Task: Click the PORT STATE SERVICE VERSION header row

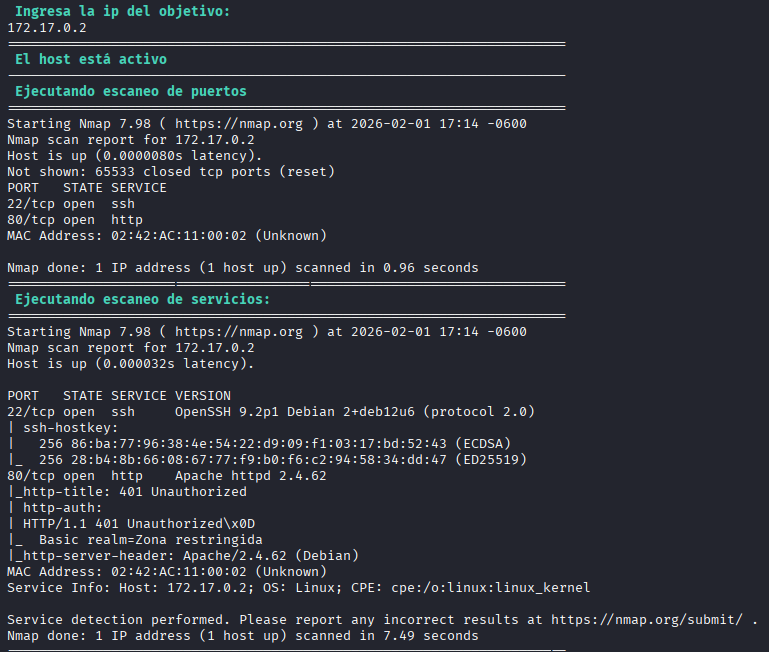Action: coord(119,396)
